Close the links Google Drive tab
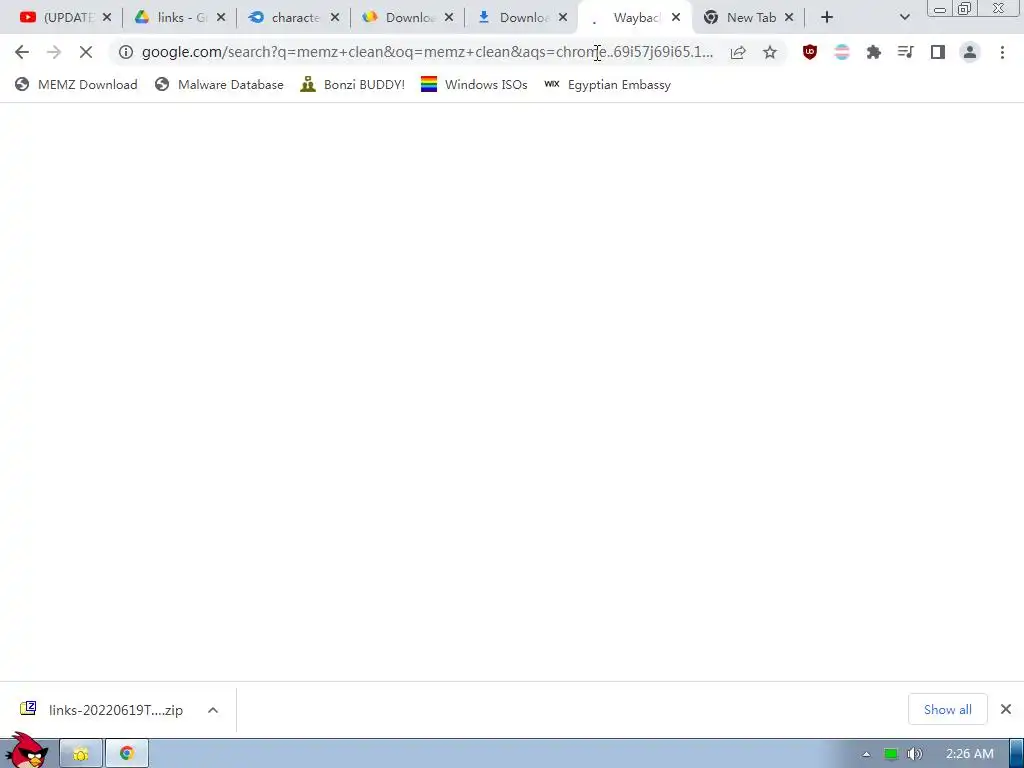Screen dimensions: 1024x768 tap(221, 18)
